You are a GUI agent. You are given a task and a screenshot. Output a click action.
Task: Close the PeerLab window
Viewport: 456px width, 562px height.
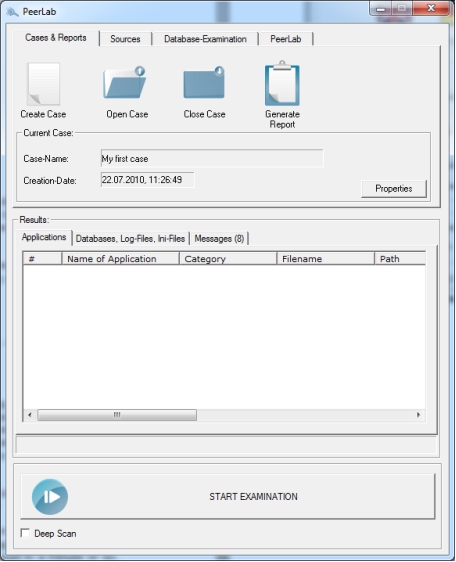431,8
